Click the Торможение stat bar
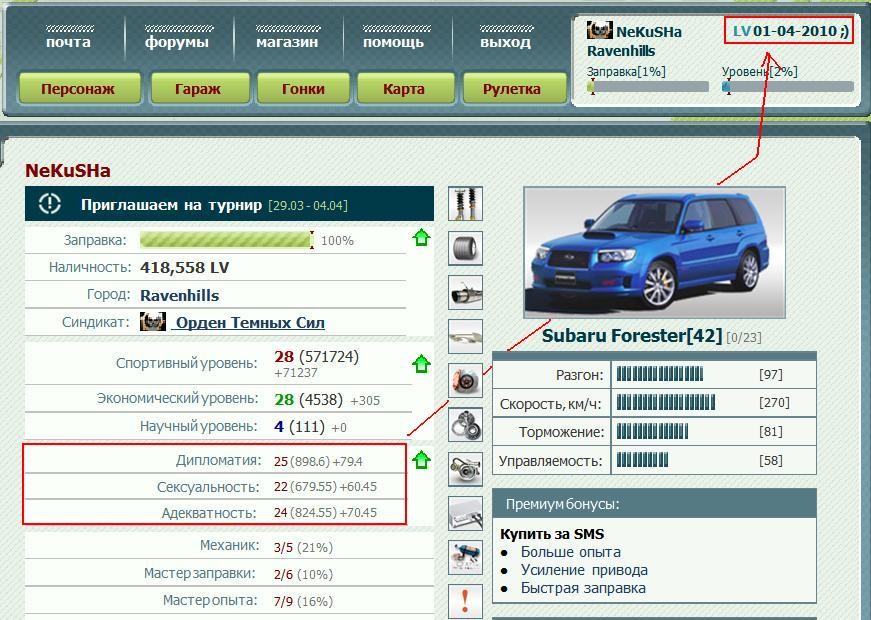The width and height of the screenshot is (871, 620). coord(652,431)
